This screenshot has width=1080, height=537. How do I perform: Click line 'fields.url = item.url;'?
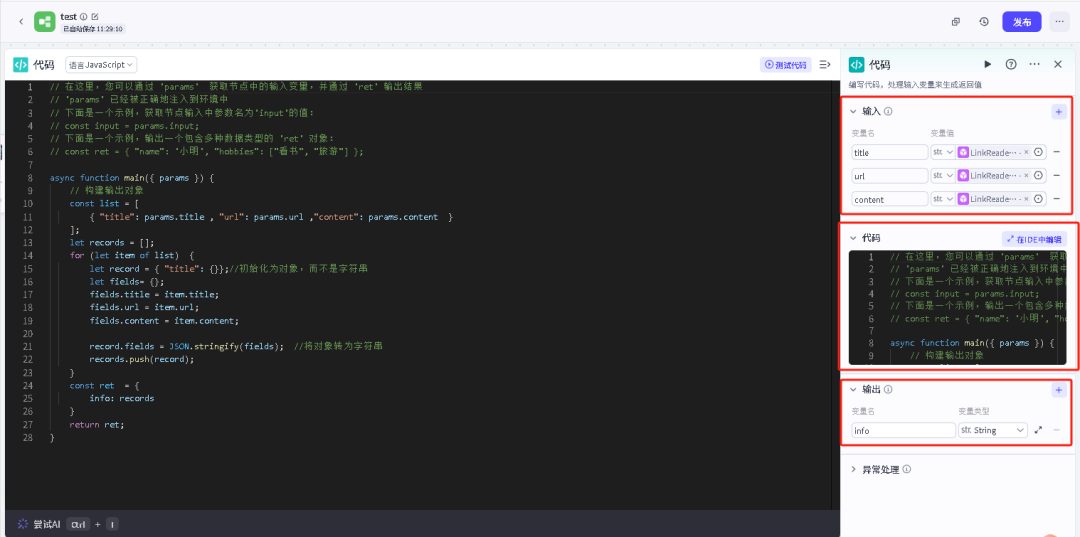(x=144, y=307)
